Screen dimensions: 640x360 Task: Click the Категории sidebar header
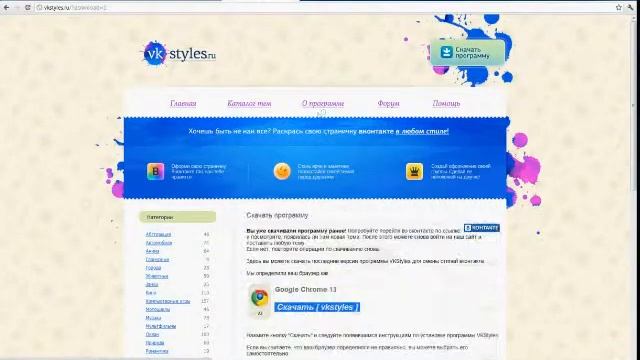[177, 217]
